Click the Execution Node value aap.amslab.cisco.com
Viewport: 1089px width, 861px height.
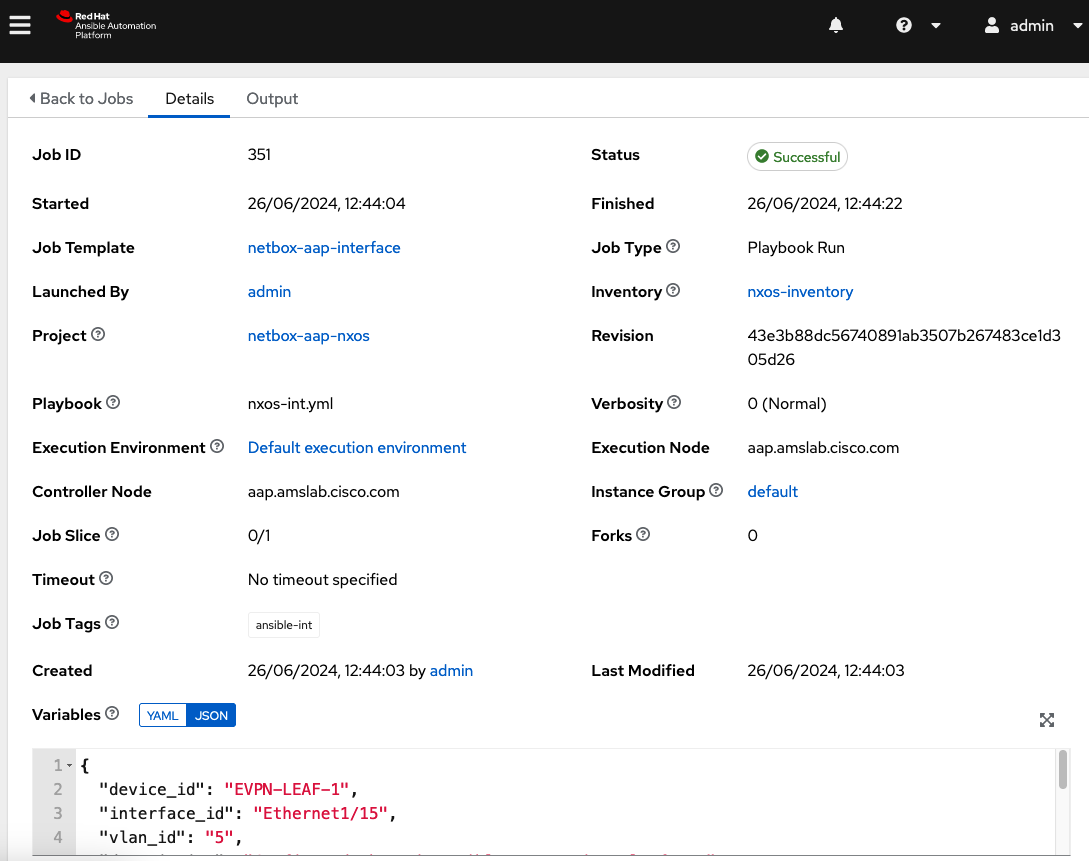823,448
